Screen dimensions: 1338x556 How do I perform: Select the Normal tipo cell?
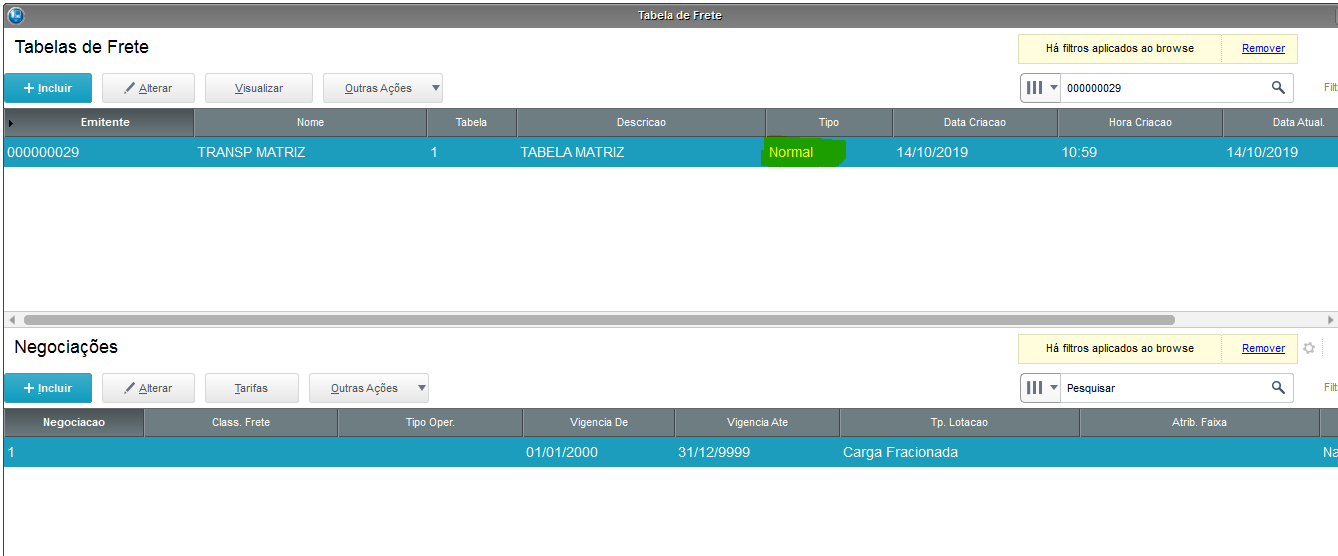[x=829, y=152]
